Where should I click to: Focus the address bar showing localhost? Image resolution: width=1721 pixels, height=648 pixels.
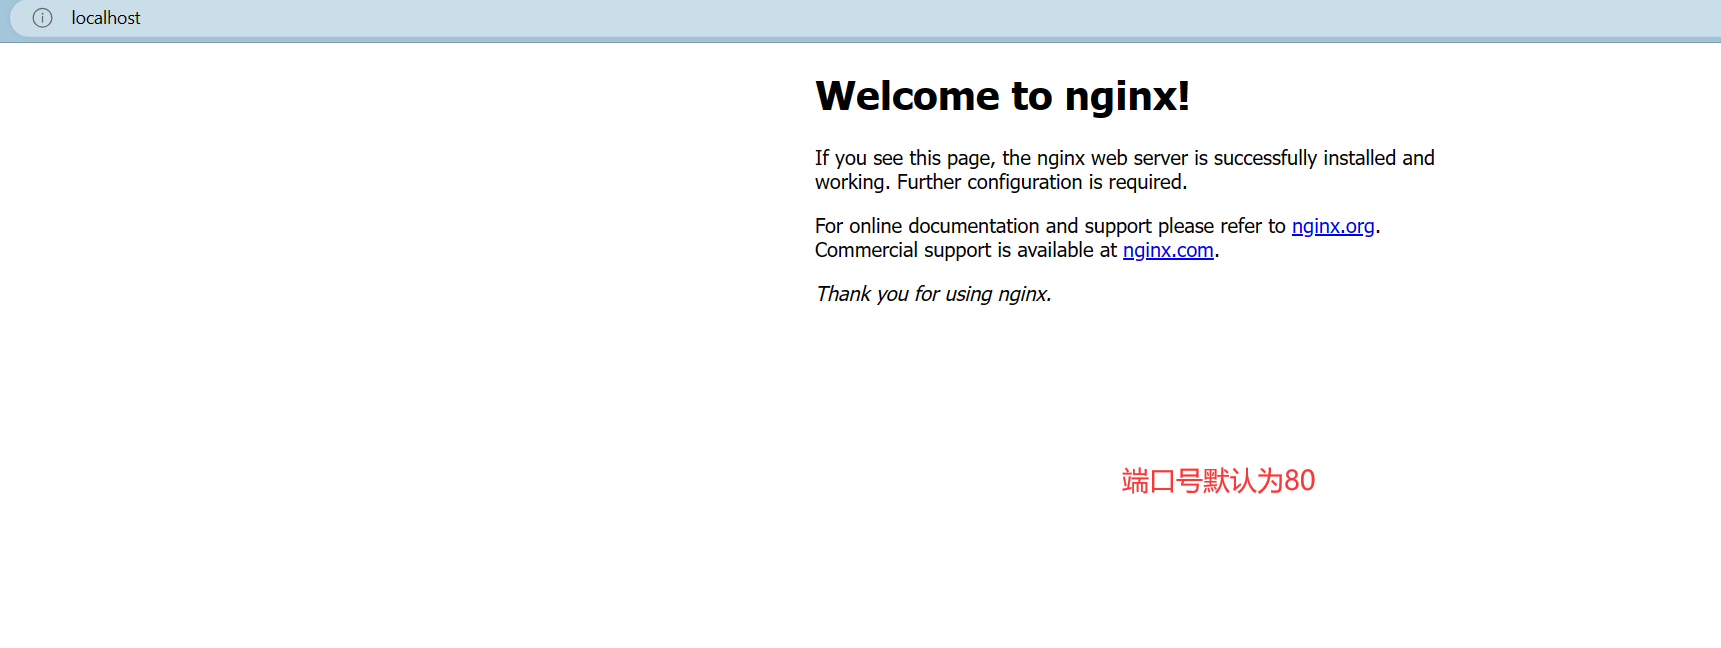[106, 18]
